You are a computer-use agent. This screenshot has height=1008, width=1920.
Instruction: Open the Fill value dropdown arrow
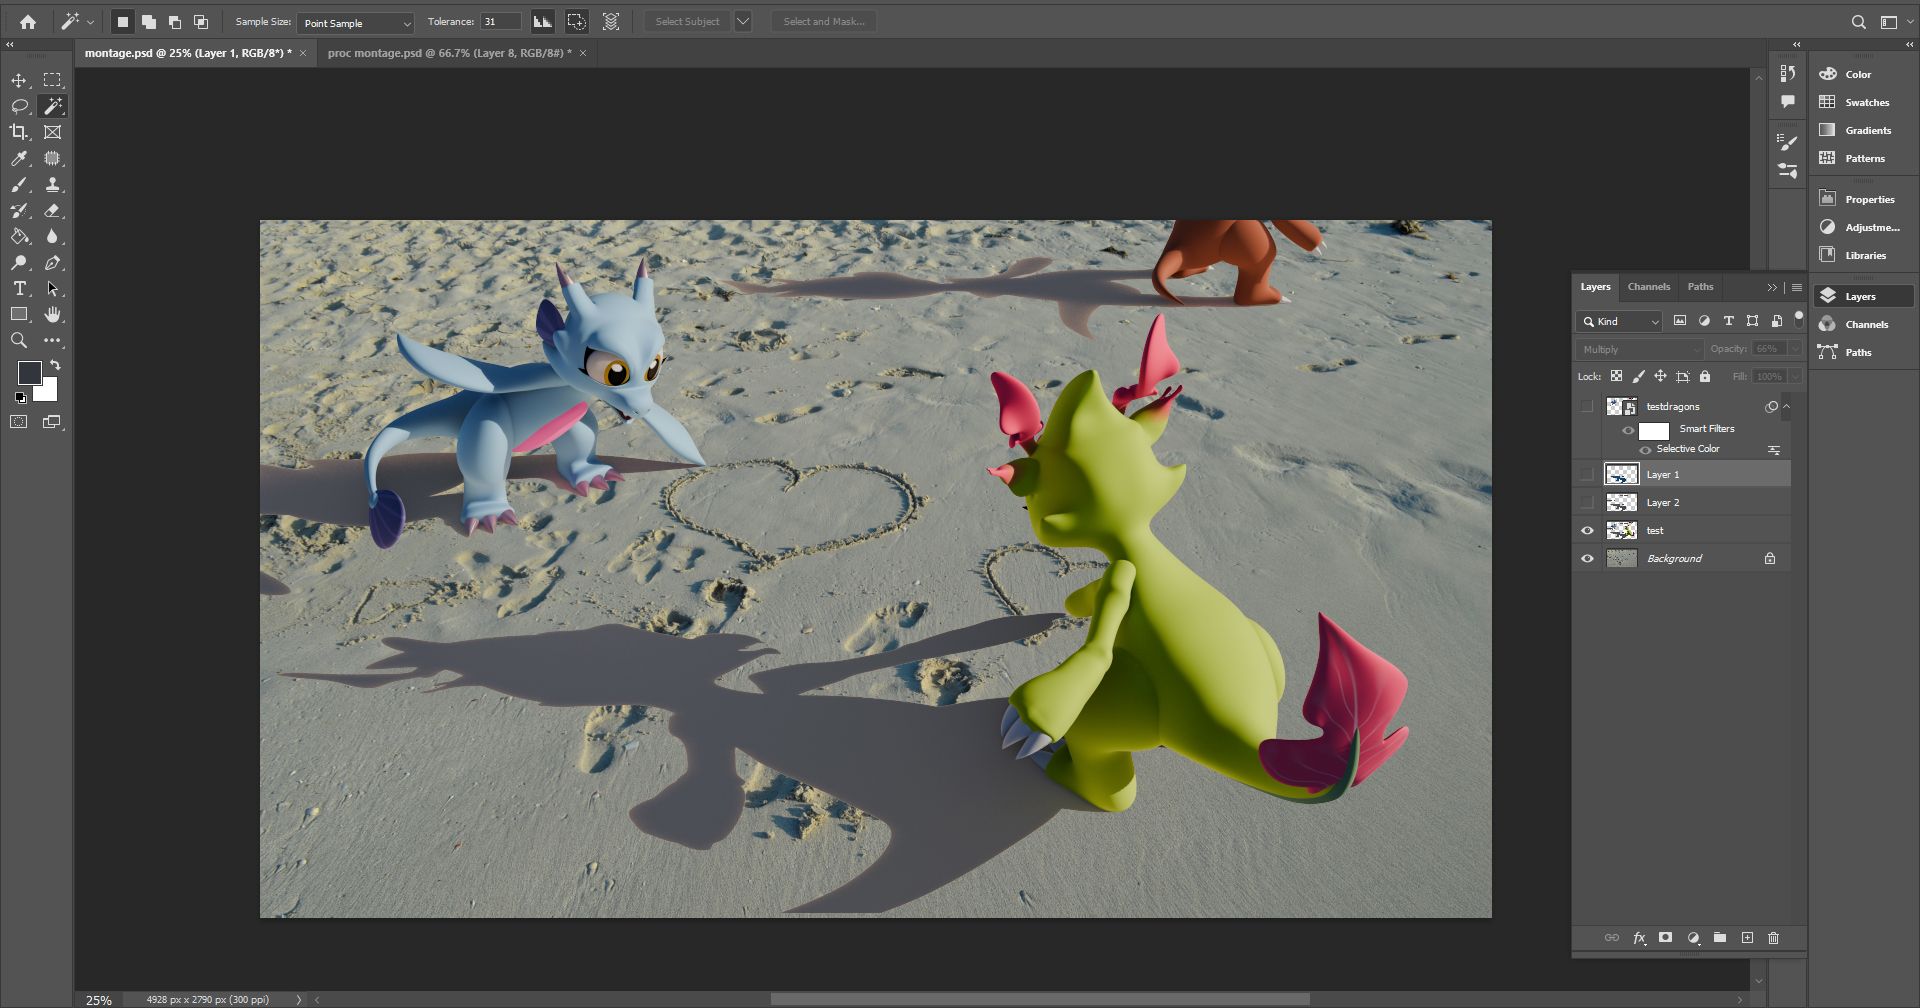coord(1795,376)
